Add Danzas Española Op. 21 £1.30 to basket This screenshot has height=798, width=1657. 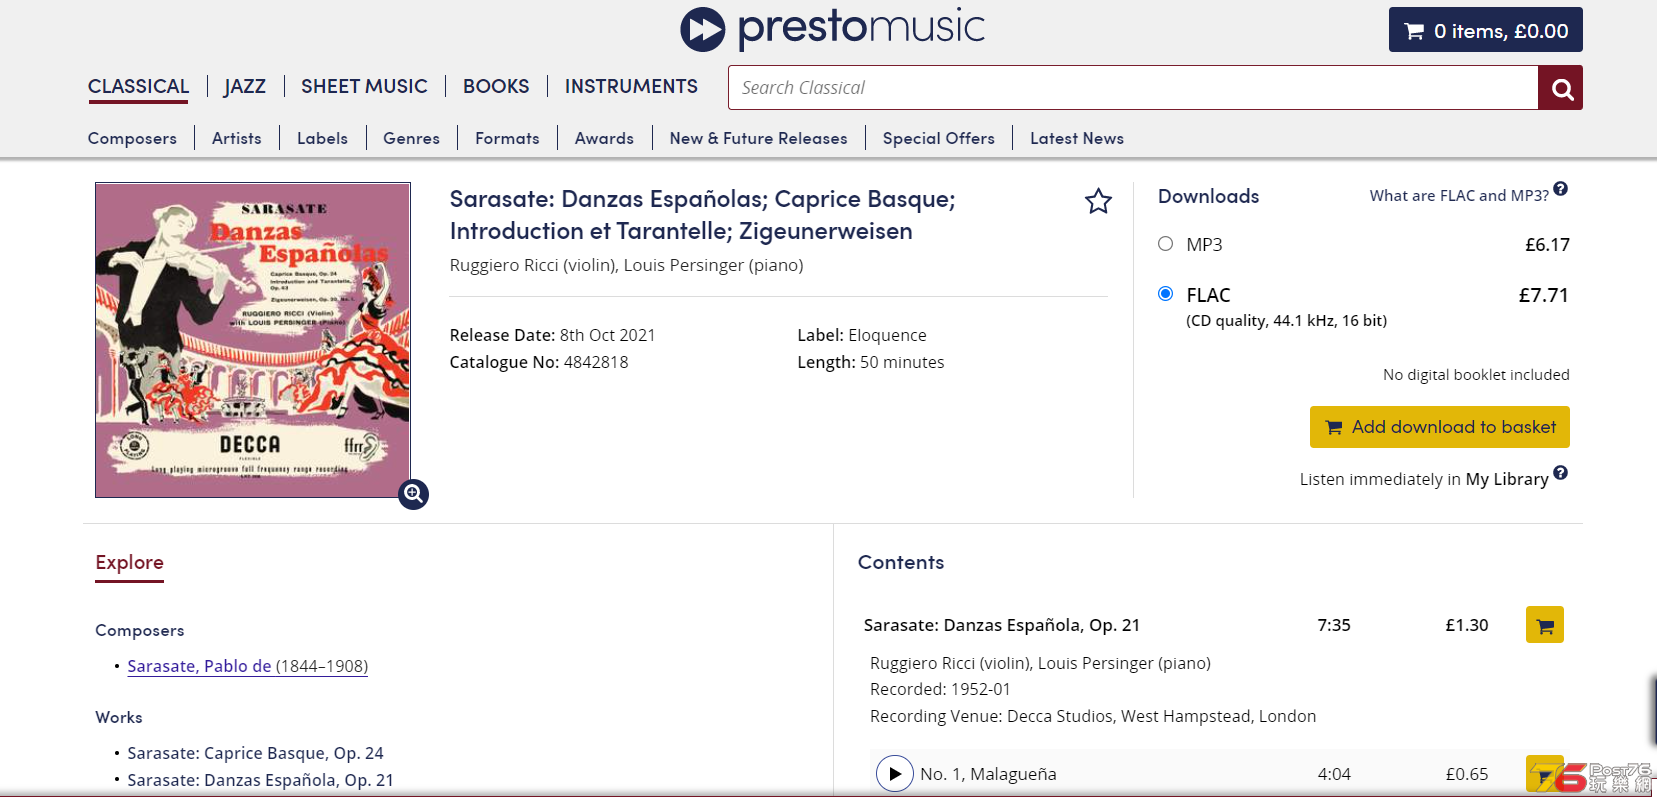click(1544, 625)
